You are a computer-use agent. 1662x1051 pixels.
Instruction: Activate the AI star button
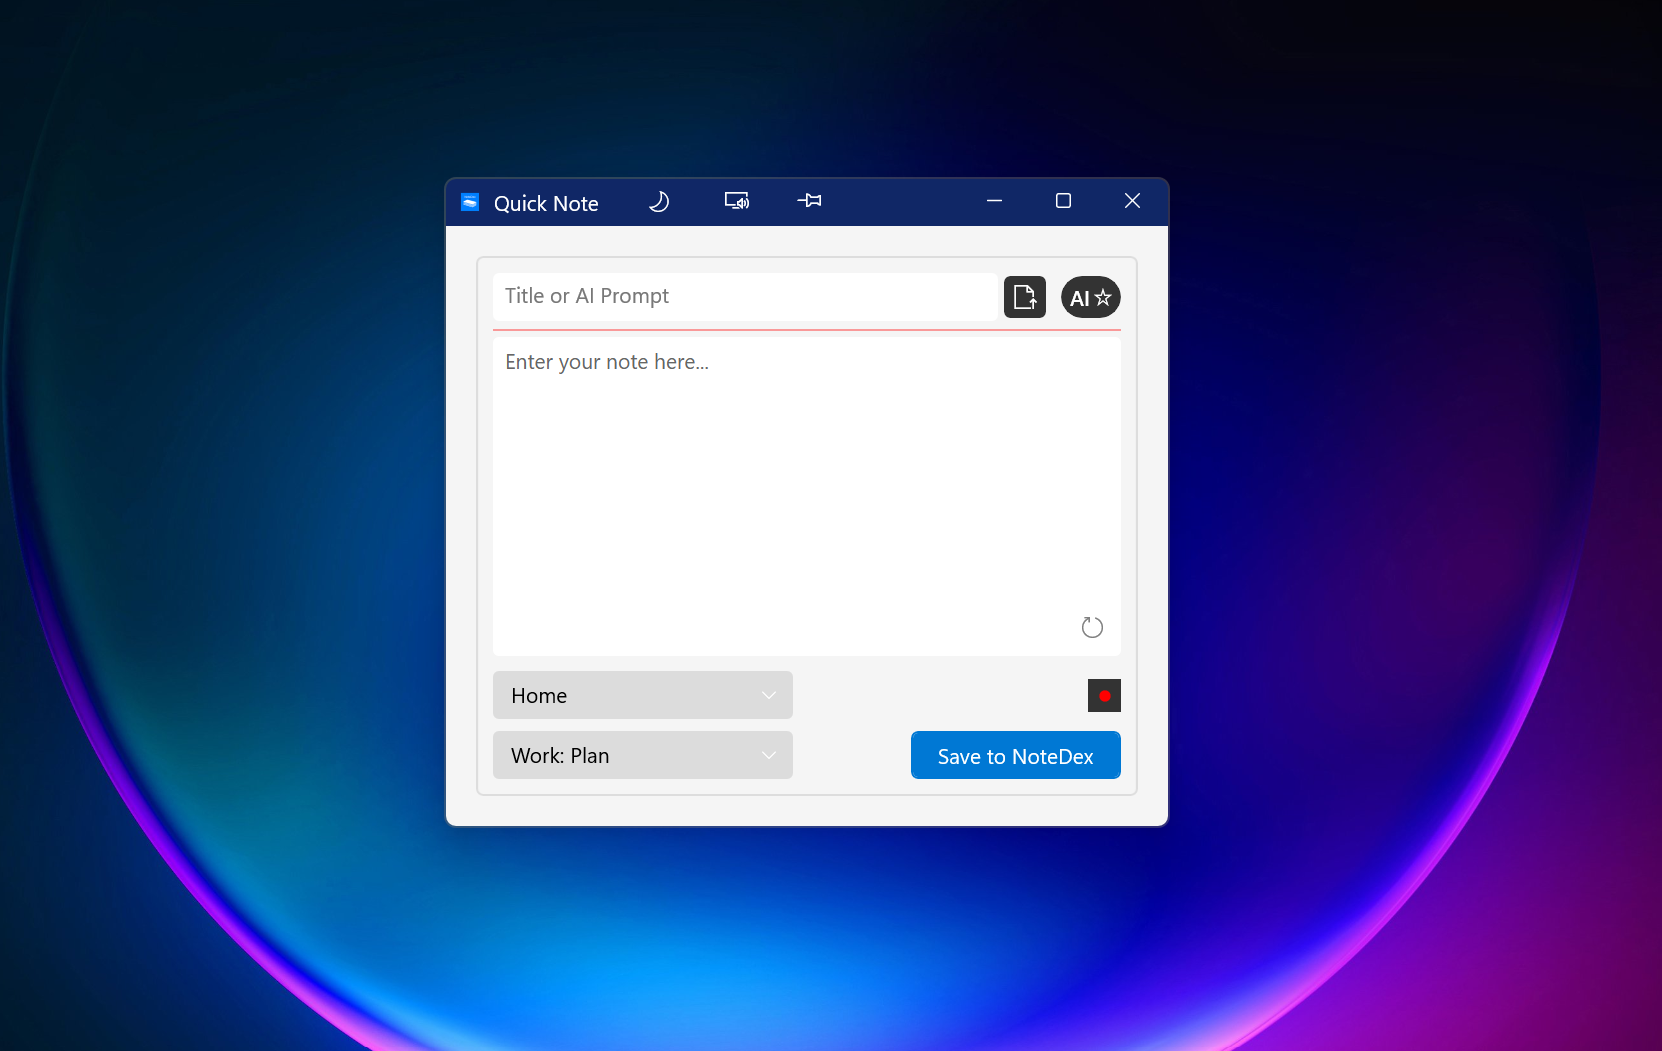[x=1091, y=297]
